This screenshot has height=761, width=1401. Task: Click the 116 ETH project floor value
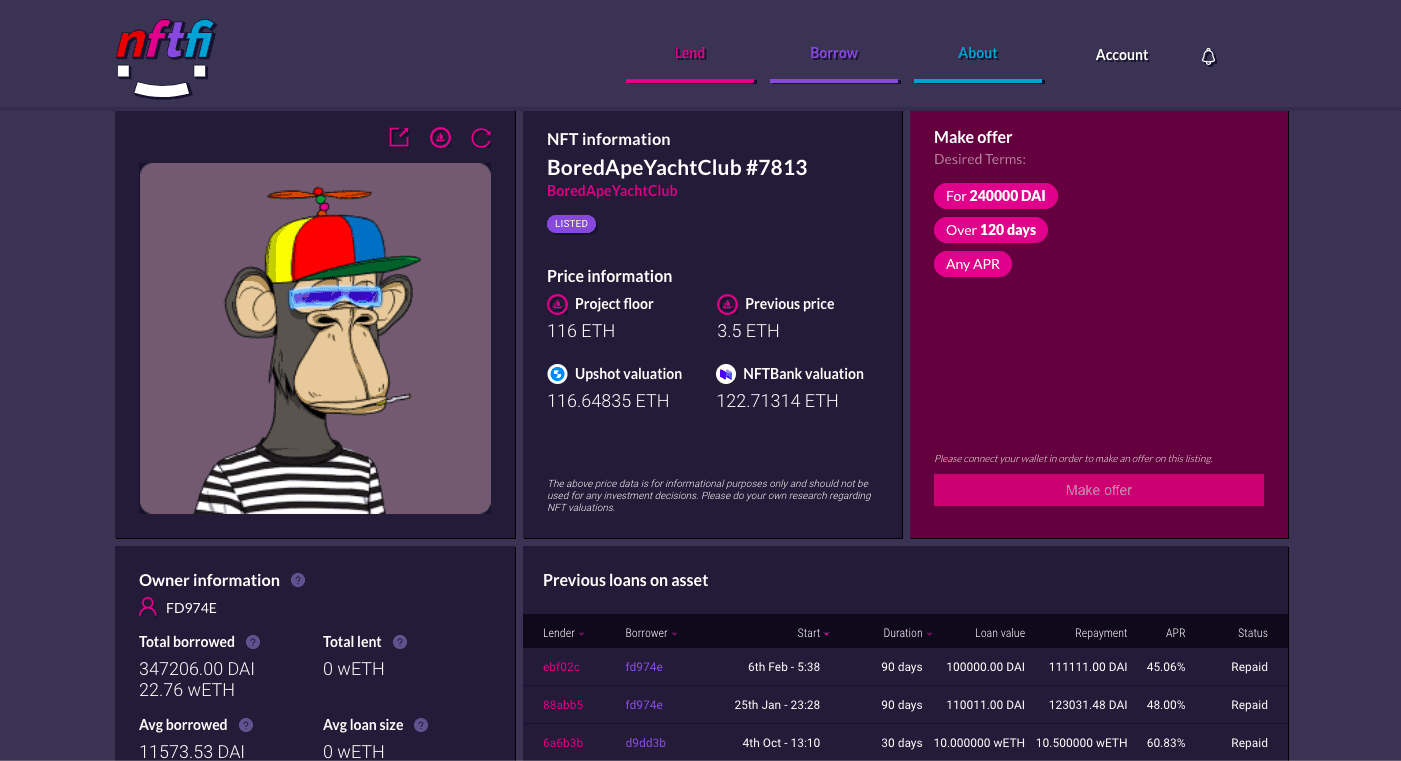[581, 331]
